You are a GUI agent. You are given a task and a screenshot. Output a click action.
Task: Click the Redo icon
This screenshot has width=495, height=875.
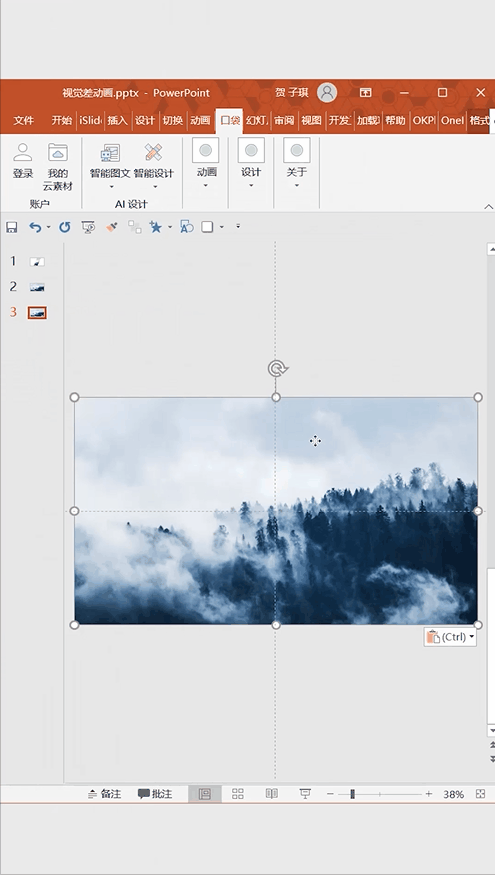click(65, 227)
